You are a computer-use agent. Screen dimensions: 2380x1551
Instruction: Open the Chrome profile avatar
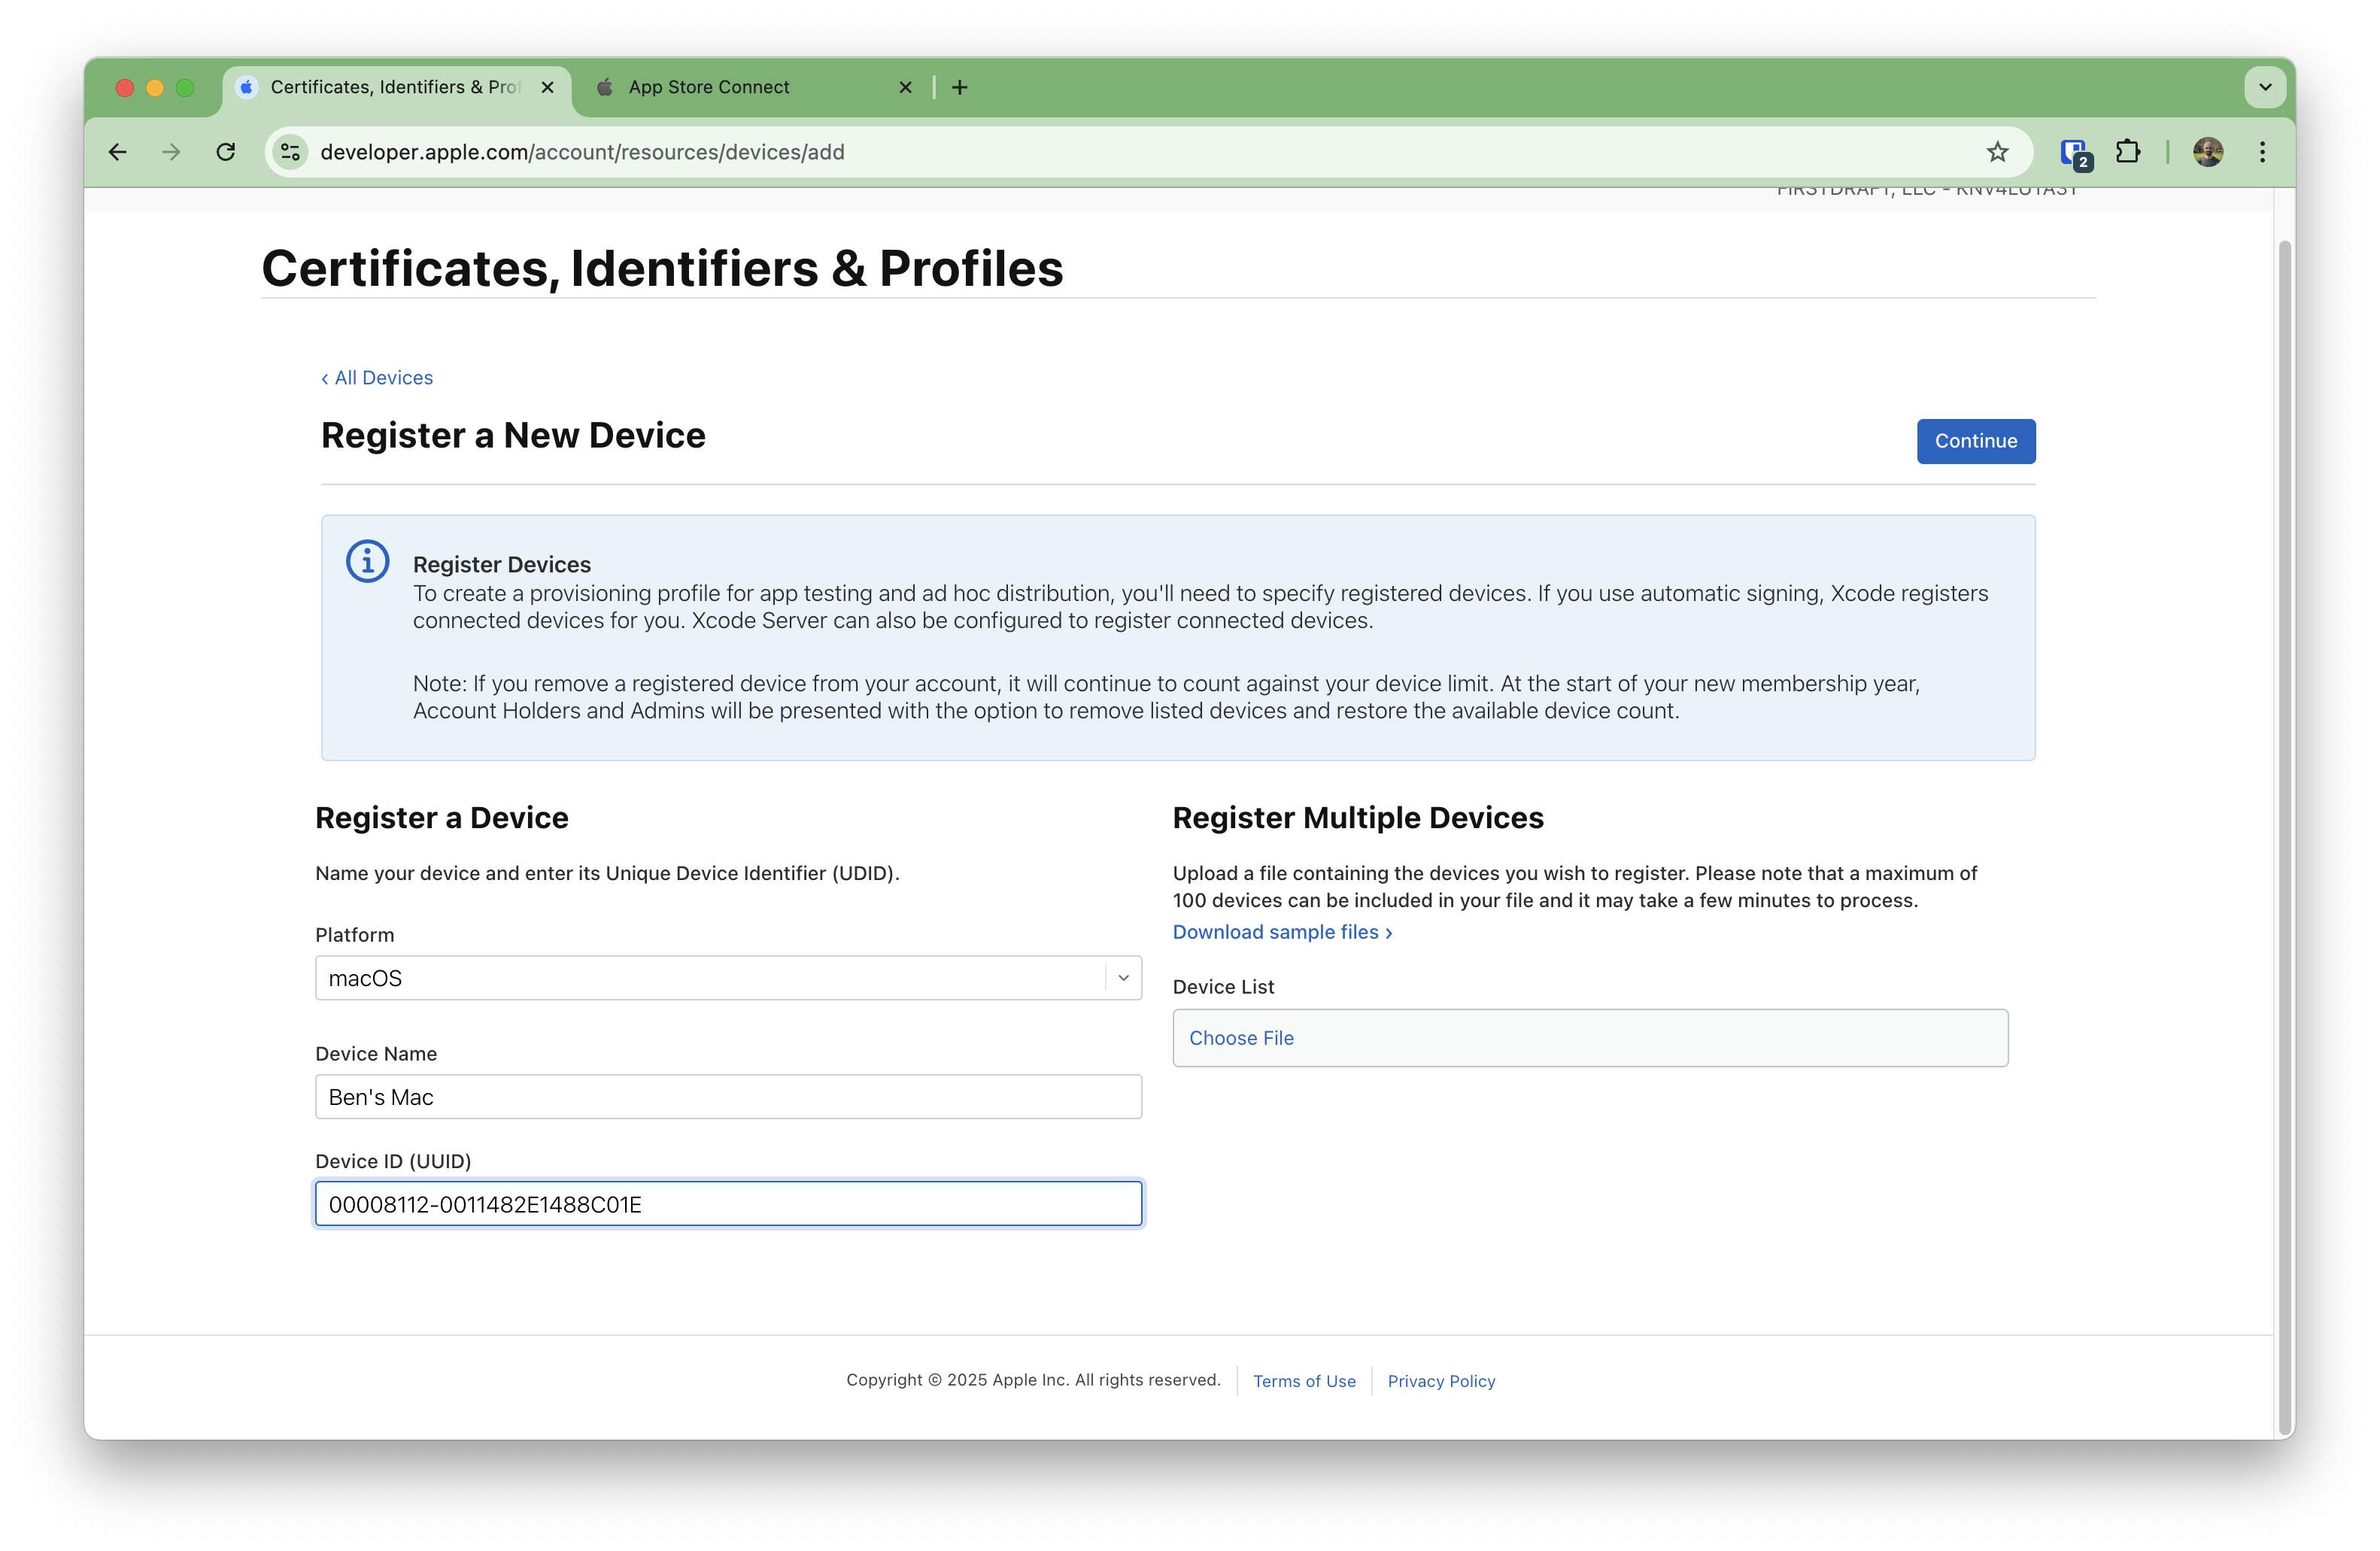click(x=2208, y=152)
